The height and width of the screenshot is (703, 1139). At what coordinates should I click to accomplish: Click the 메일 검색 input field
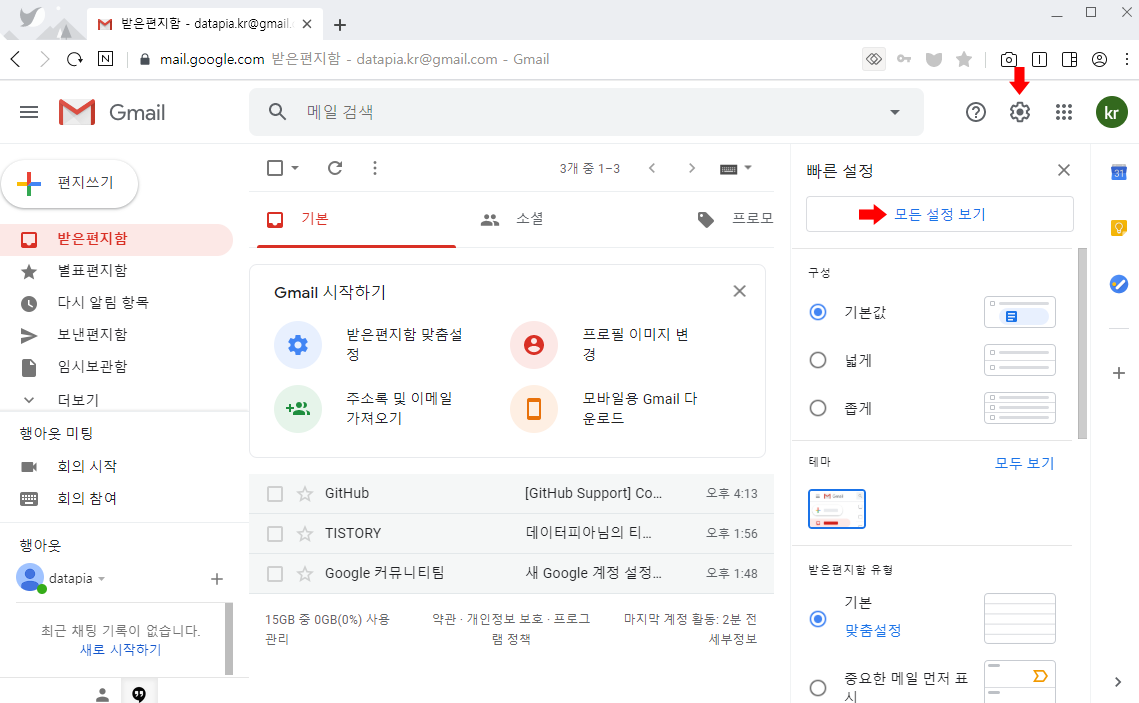[x=588, y=112]
